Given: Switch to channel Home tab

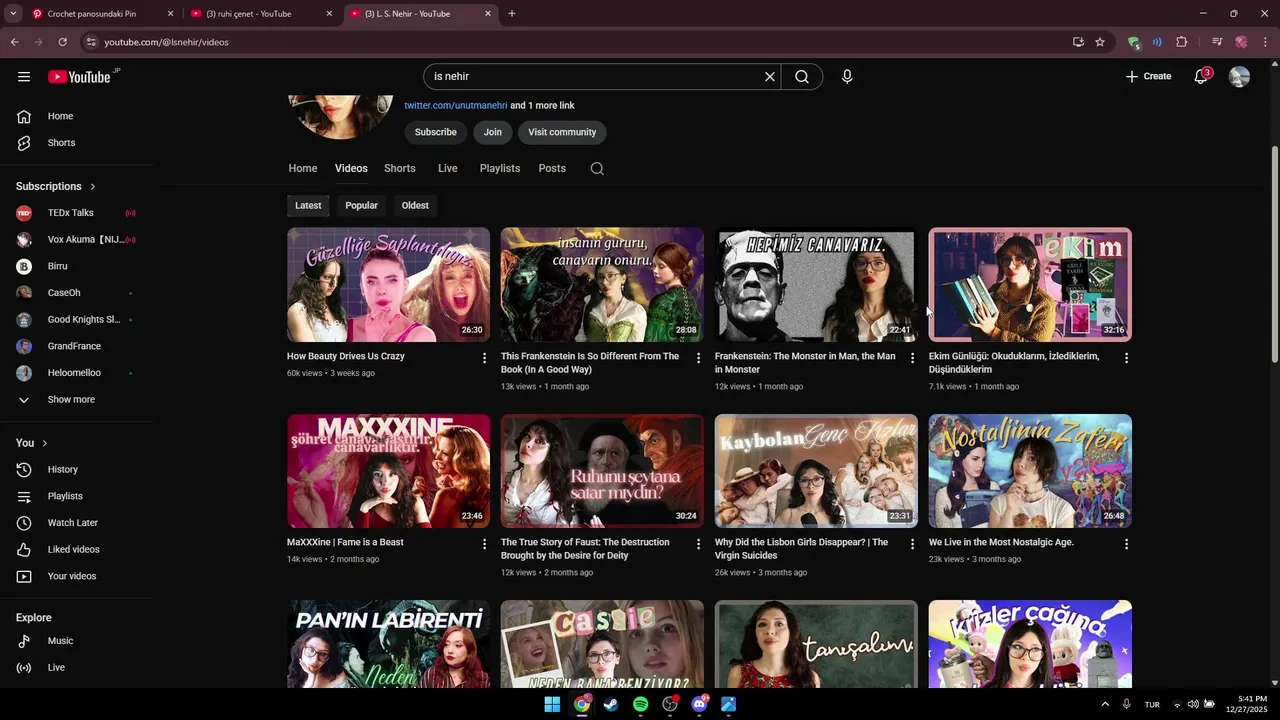Looking at the screenshot, I should 303,169.
